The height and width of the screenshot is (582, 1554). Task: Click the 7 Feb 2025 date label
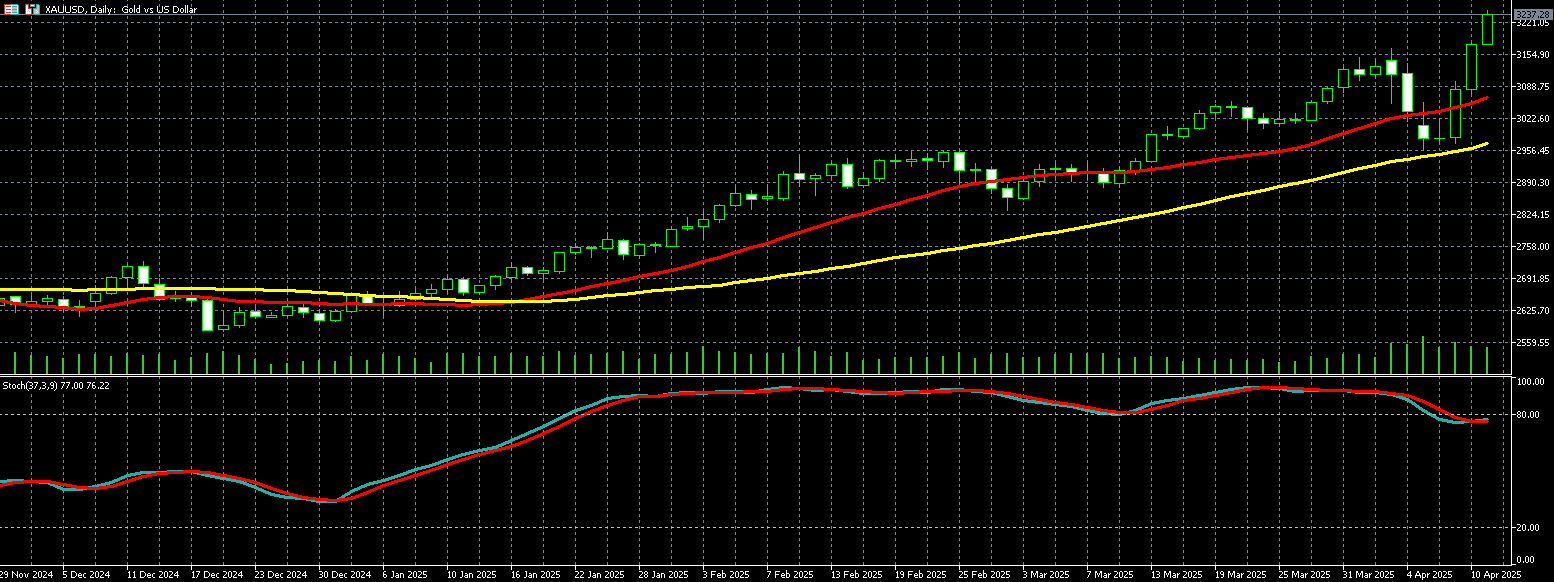tap(790, 575)
